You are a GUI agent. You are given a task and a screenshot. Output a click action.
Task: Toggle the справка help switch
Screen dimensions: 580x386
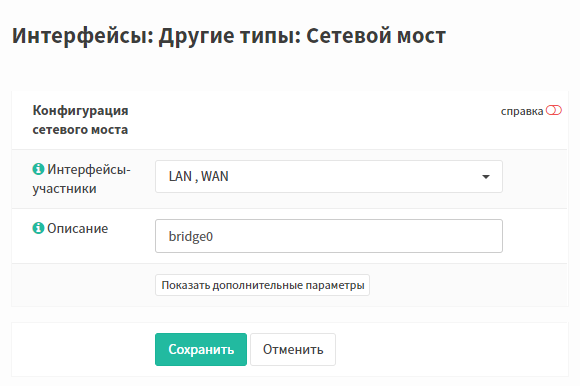click(x=554, y=110)
